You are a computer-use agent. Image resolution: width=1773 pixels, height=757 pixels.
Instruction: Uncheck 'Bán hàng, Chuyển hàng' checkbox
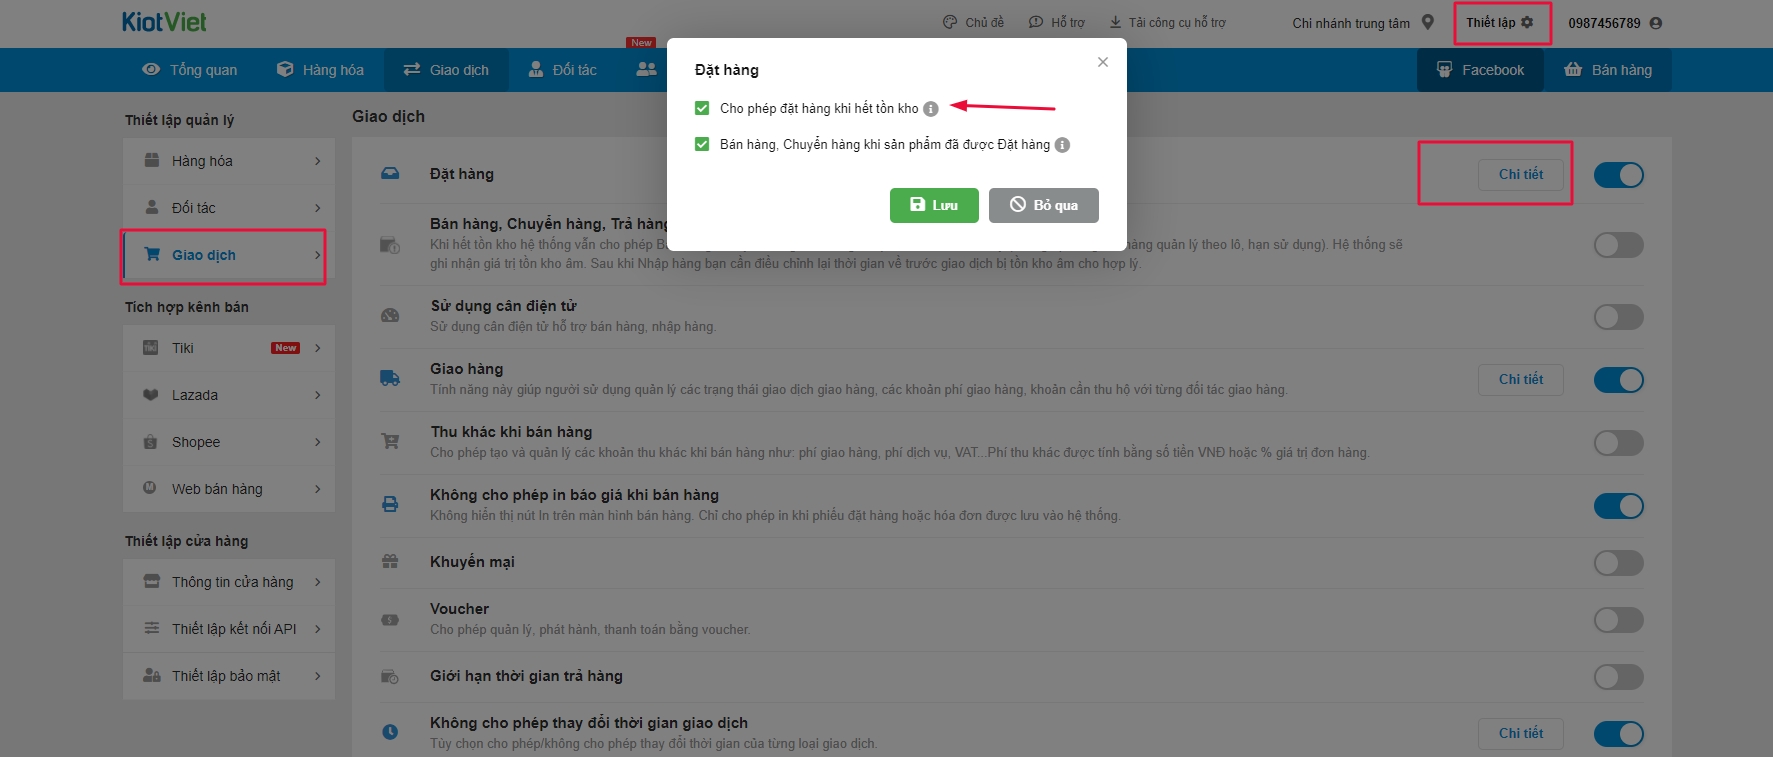702,144
